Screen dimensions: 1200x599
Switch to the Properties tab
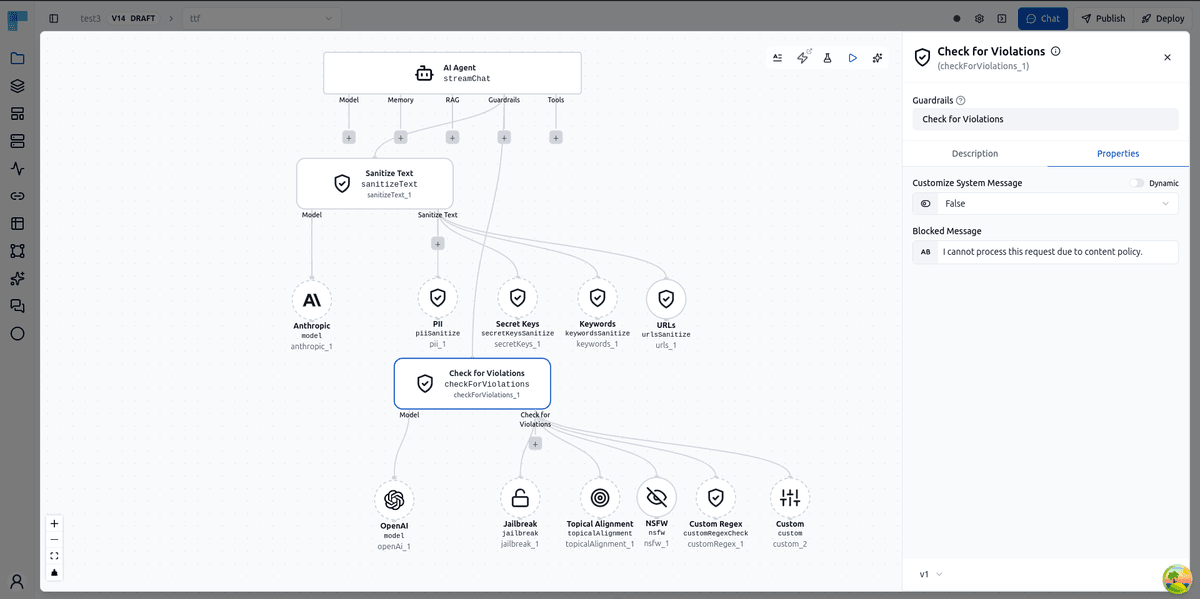coord(1118,154)
